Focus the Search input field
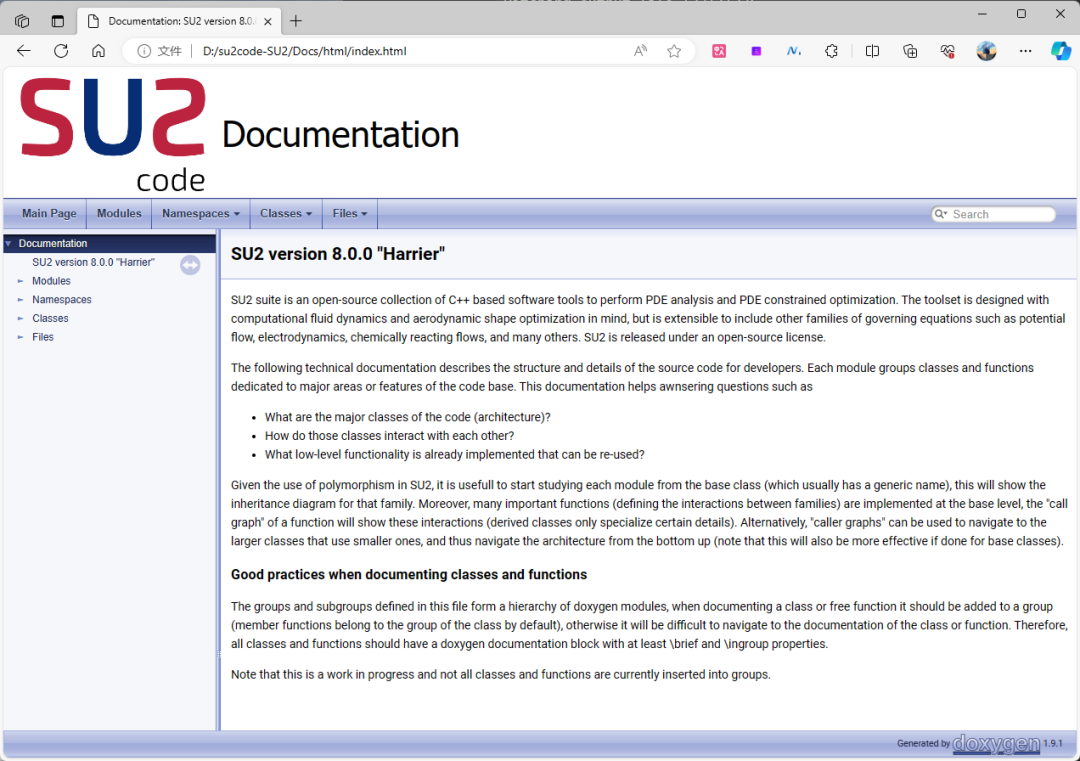1080x761 pixels. point(1001,214)
